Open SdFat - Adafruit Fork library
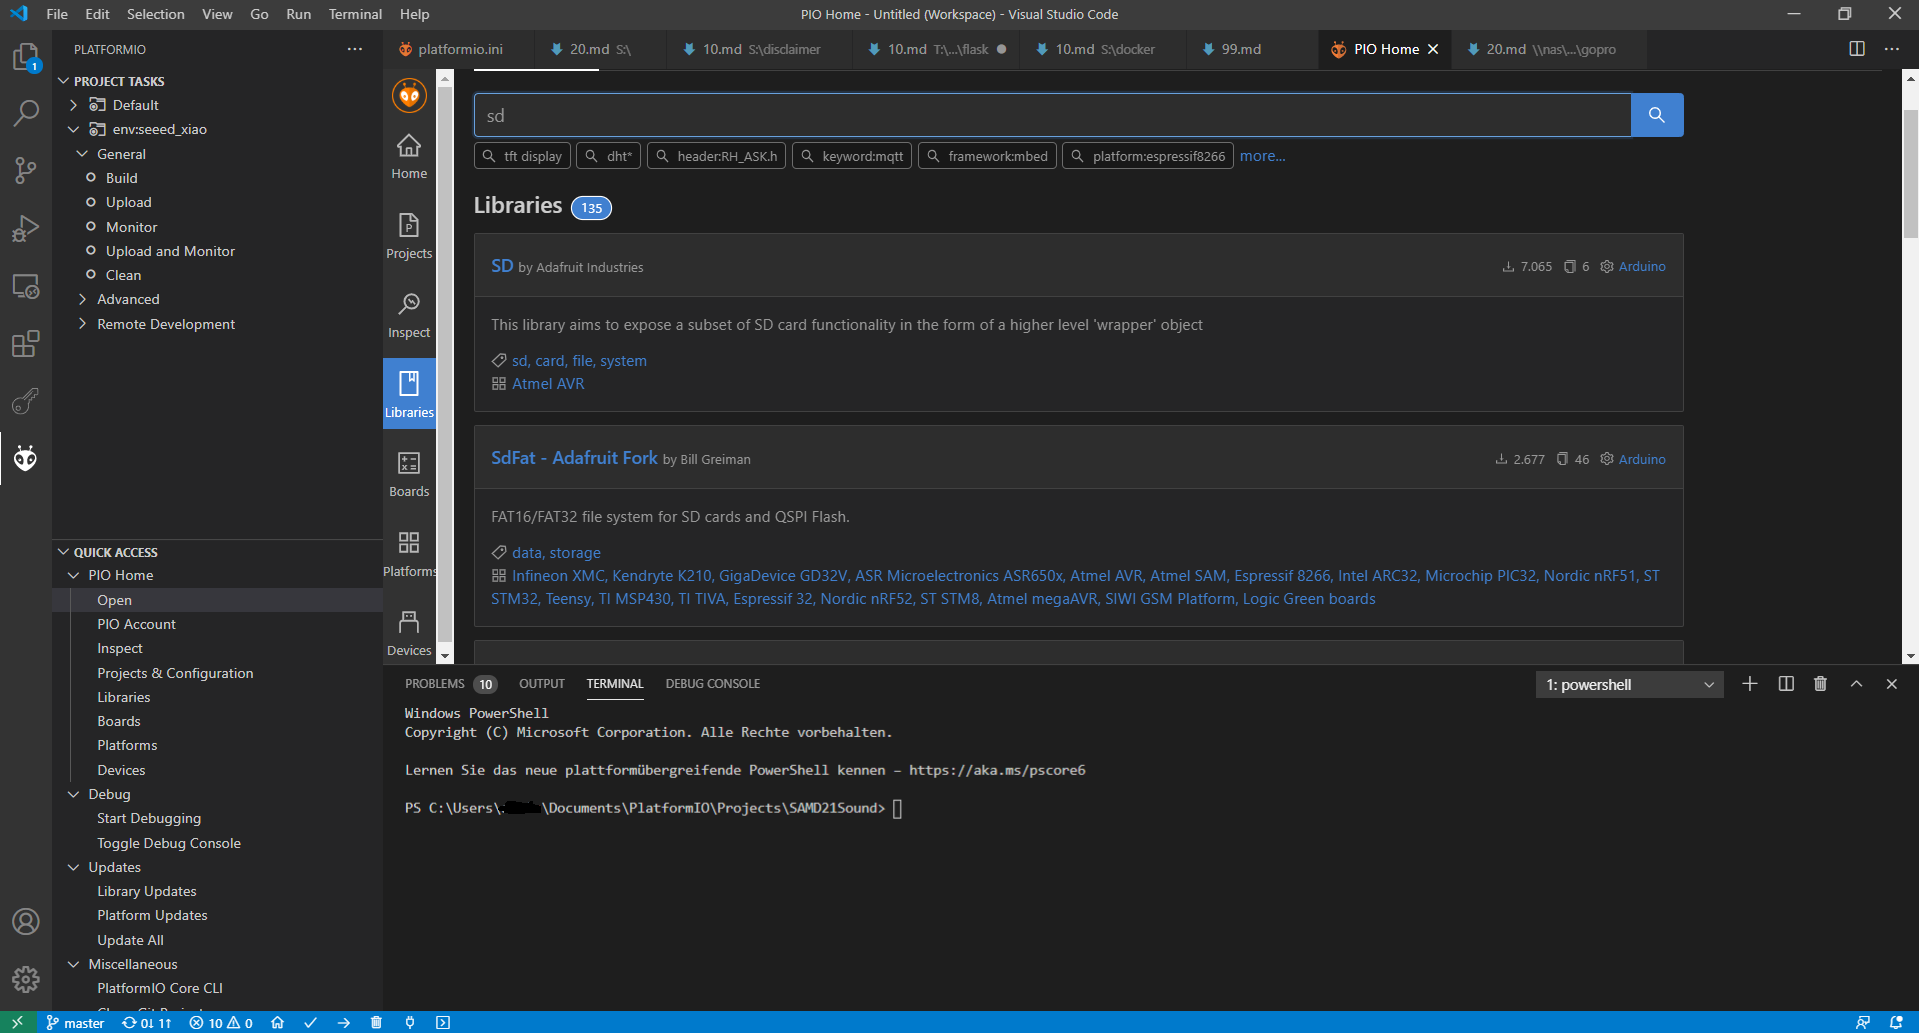This screenshot has height=1033, width=1919. point(574,458)
